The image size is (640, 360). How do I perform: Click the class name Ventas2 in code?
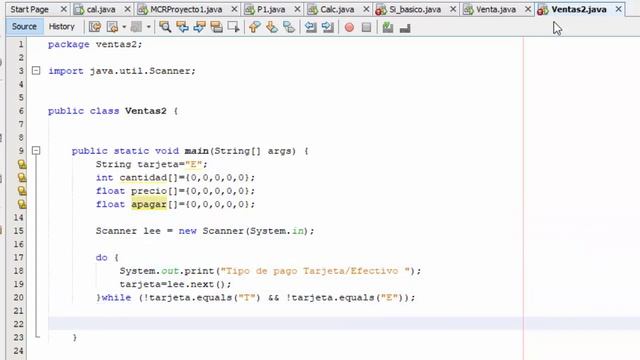(x=146, y=111)
